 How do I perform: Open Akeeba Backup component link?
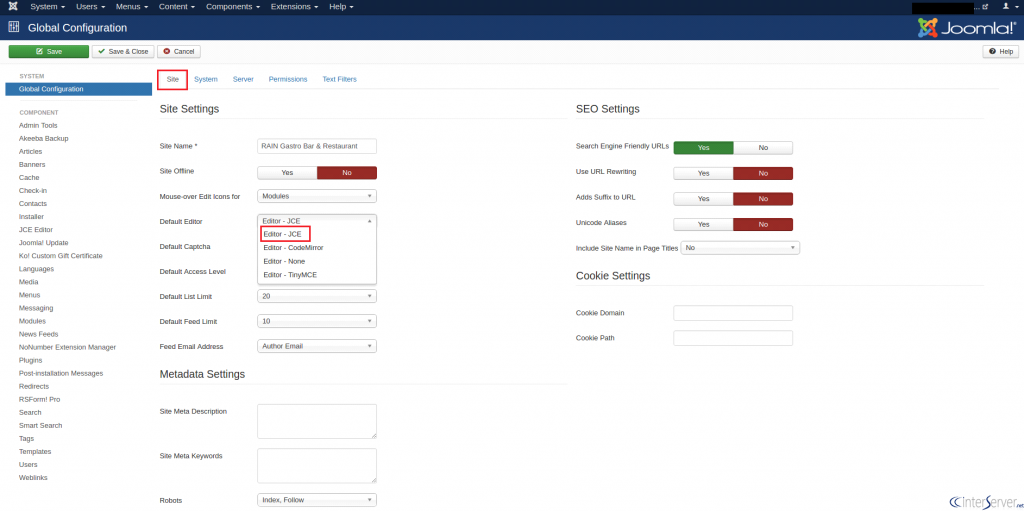[44, 139]
